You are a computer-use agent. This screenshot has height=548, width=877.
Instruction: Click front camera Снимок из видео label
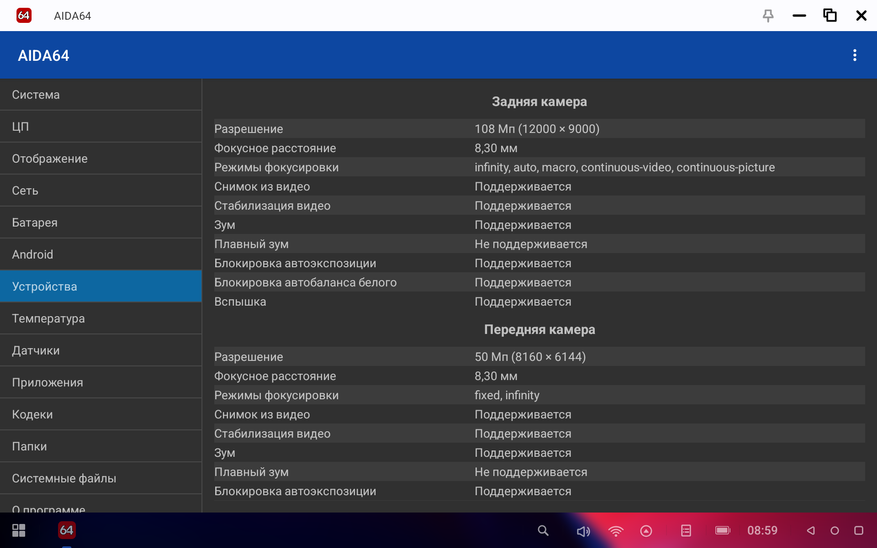tap(262, 414)
